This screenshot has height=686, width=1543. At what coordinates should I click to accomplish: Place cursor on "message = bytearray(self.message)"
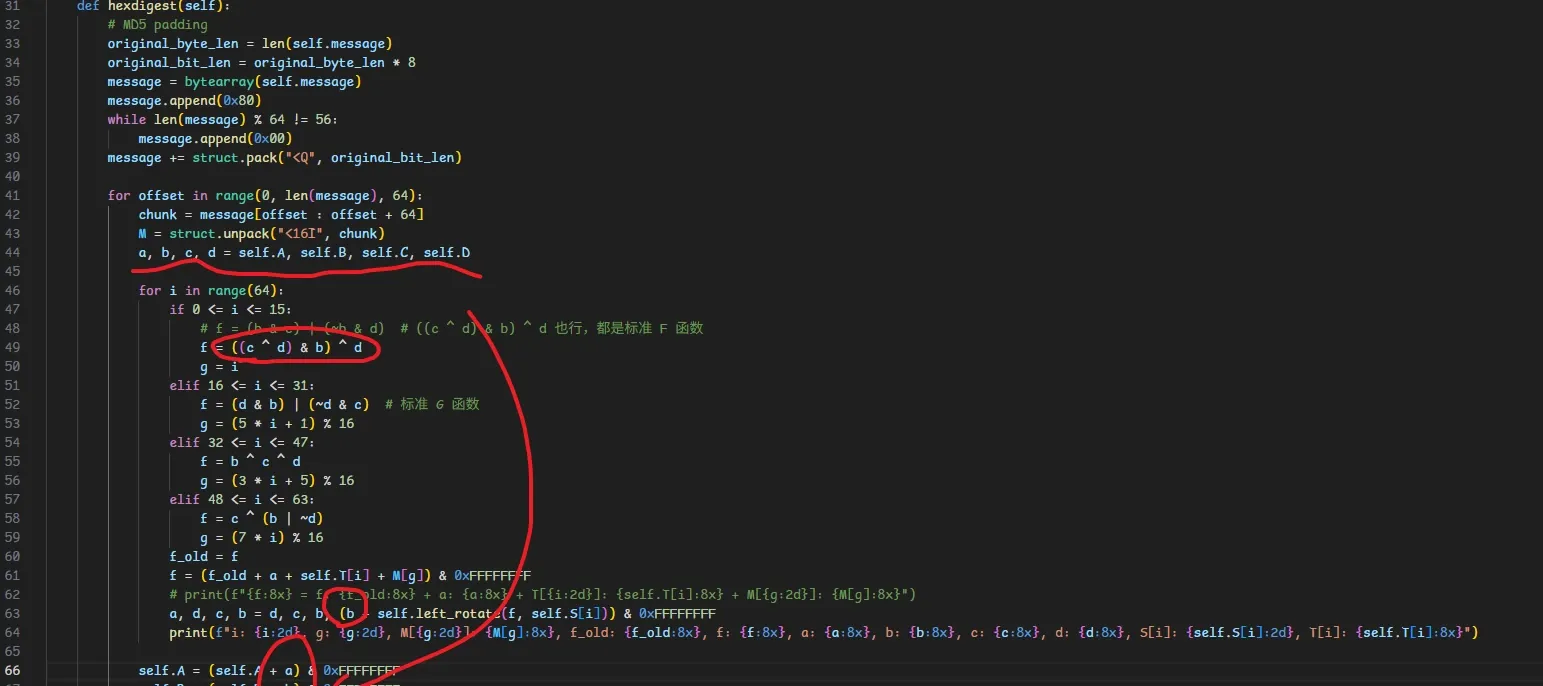[x=235, y=81]
